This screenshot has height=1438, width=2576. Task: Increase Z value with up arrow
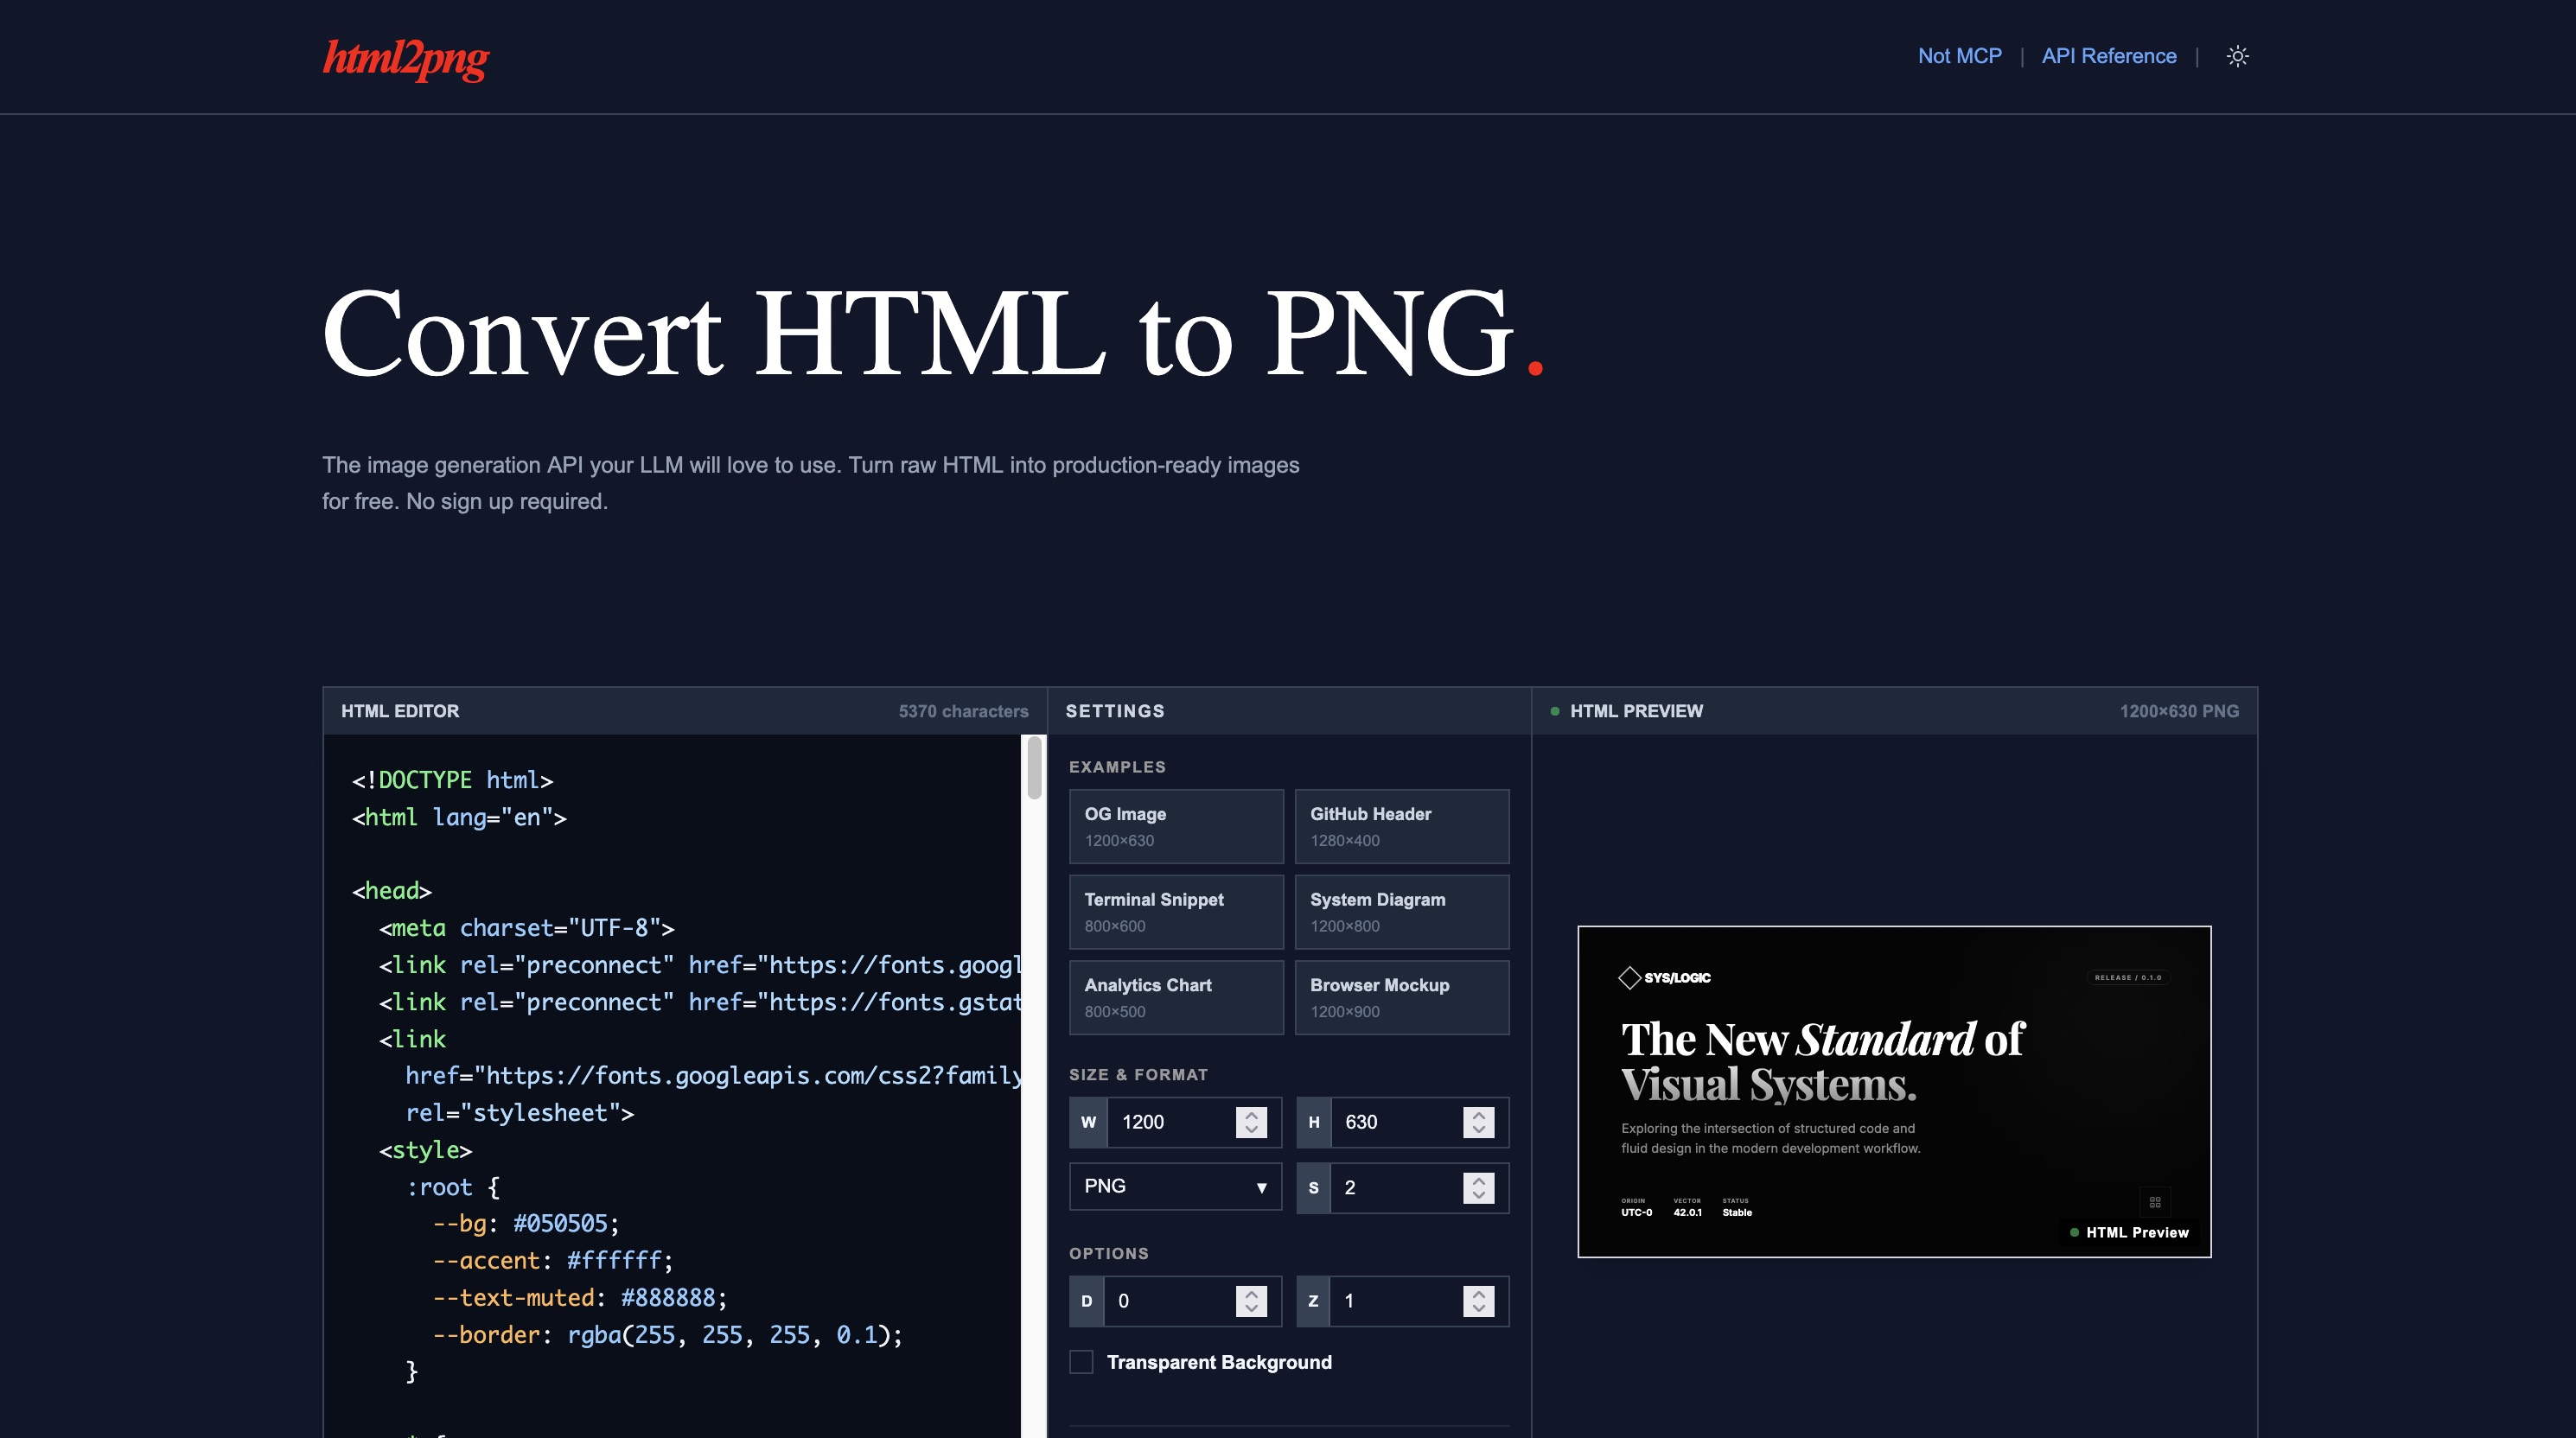[x=1478, y=1293]
